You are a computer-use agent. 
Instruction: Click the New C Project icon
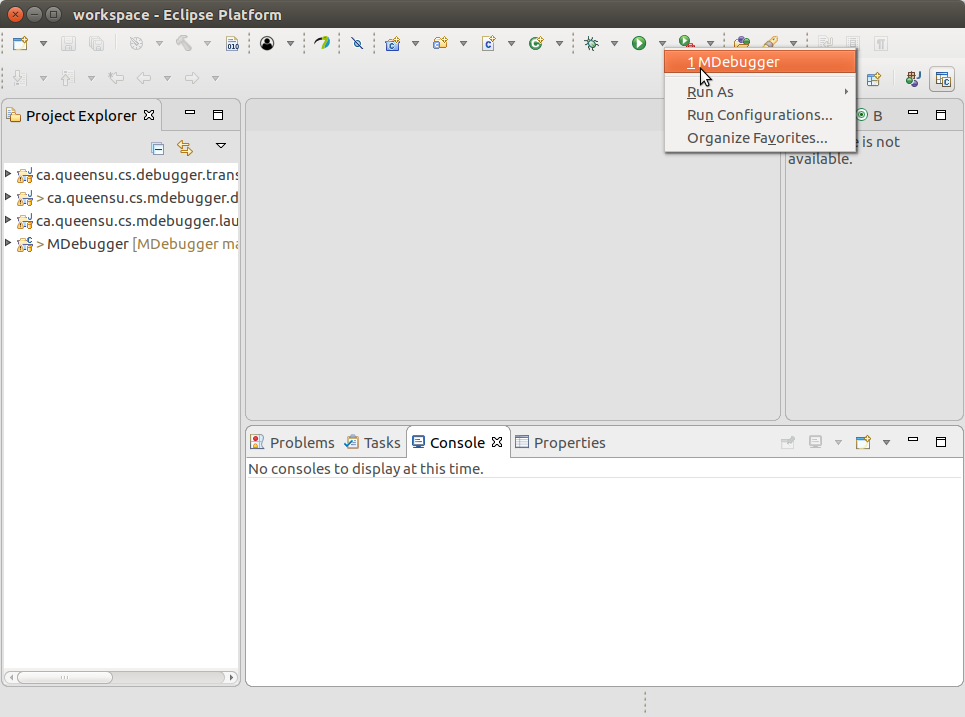393,43
